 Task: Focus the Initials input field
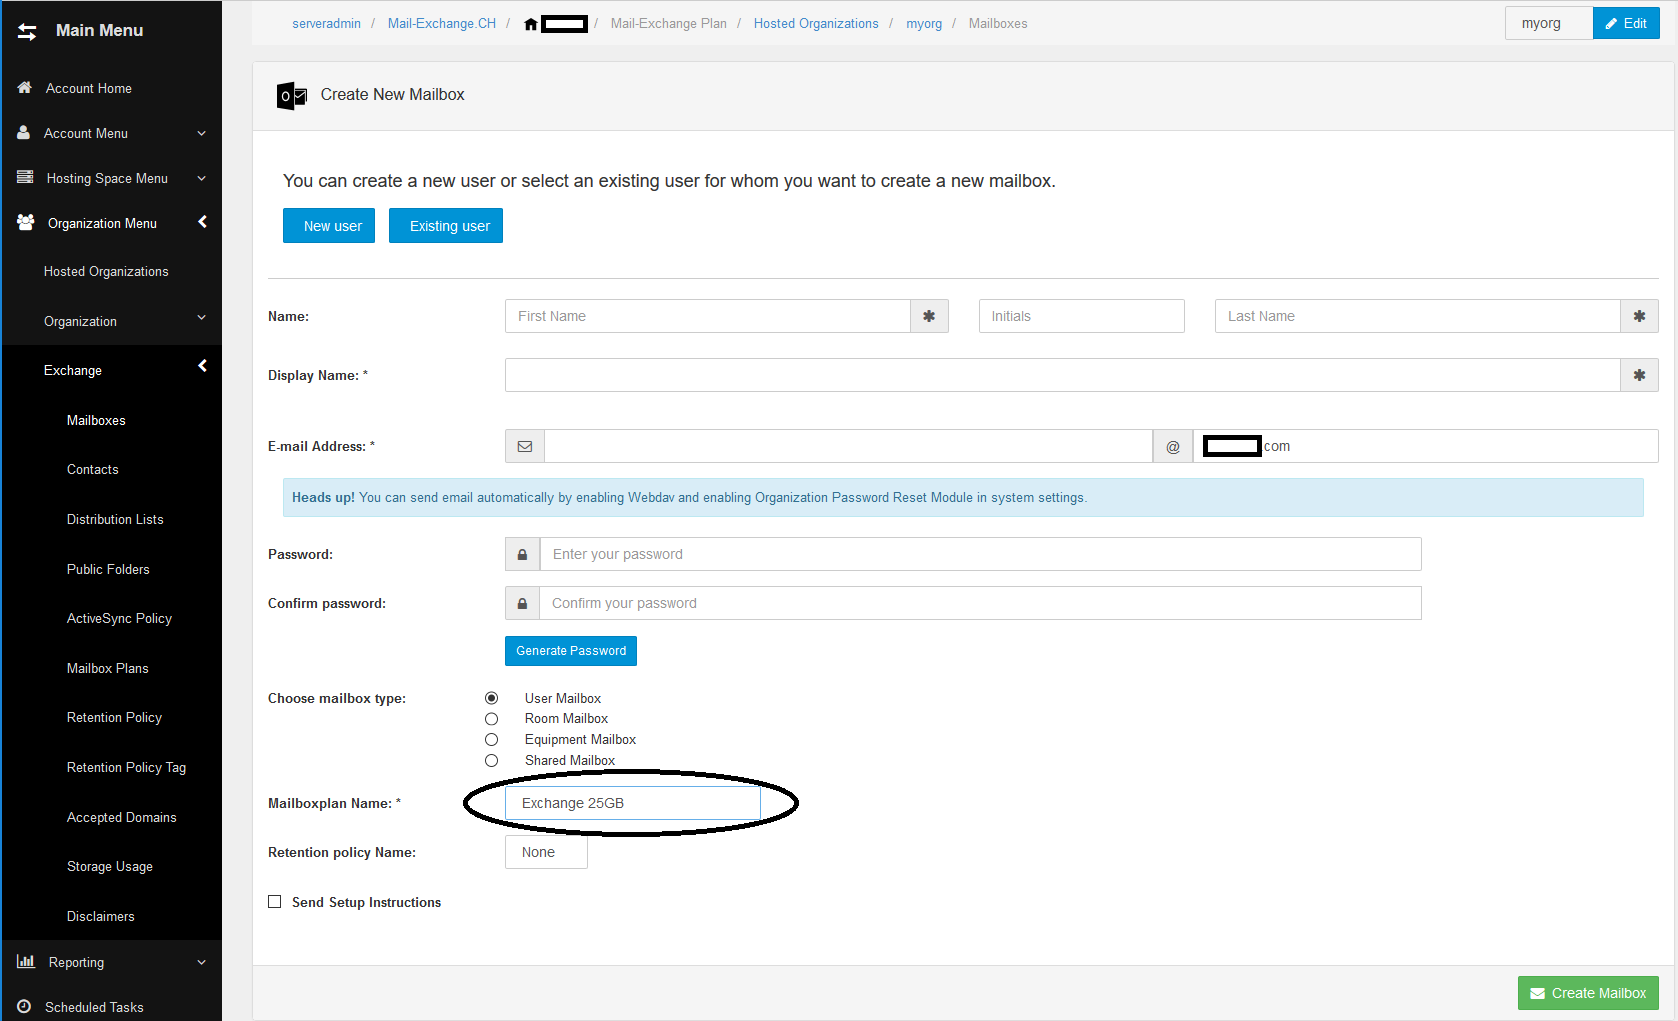pos(1082,316)
